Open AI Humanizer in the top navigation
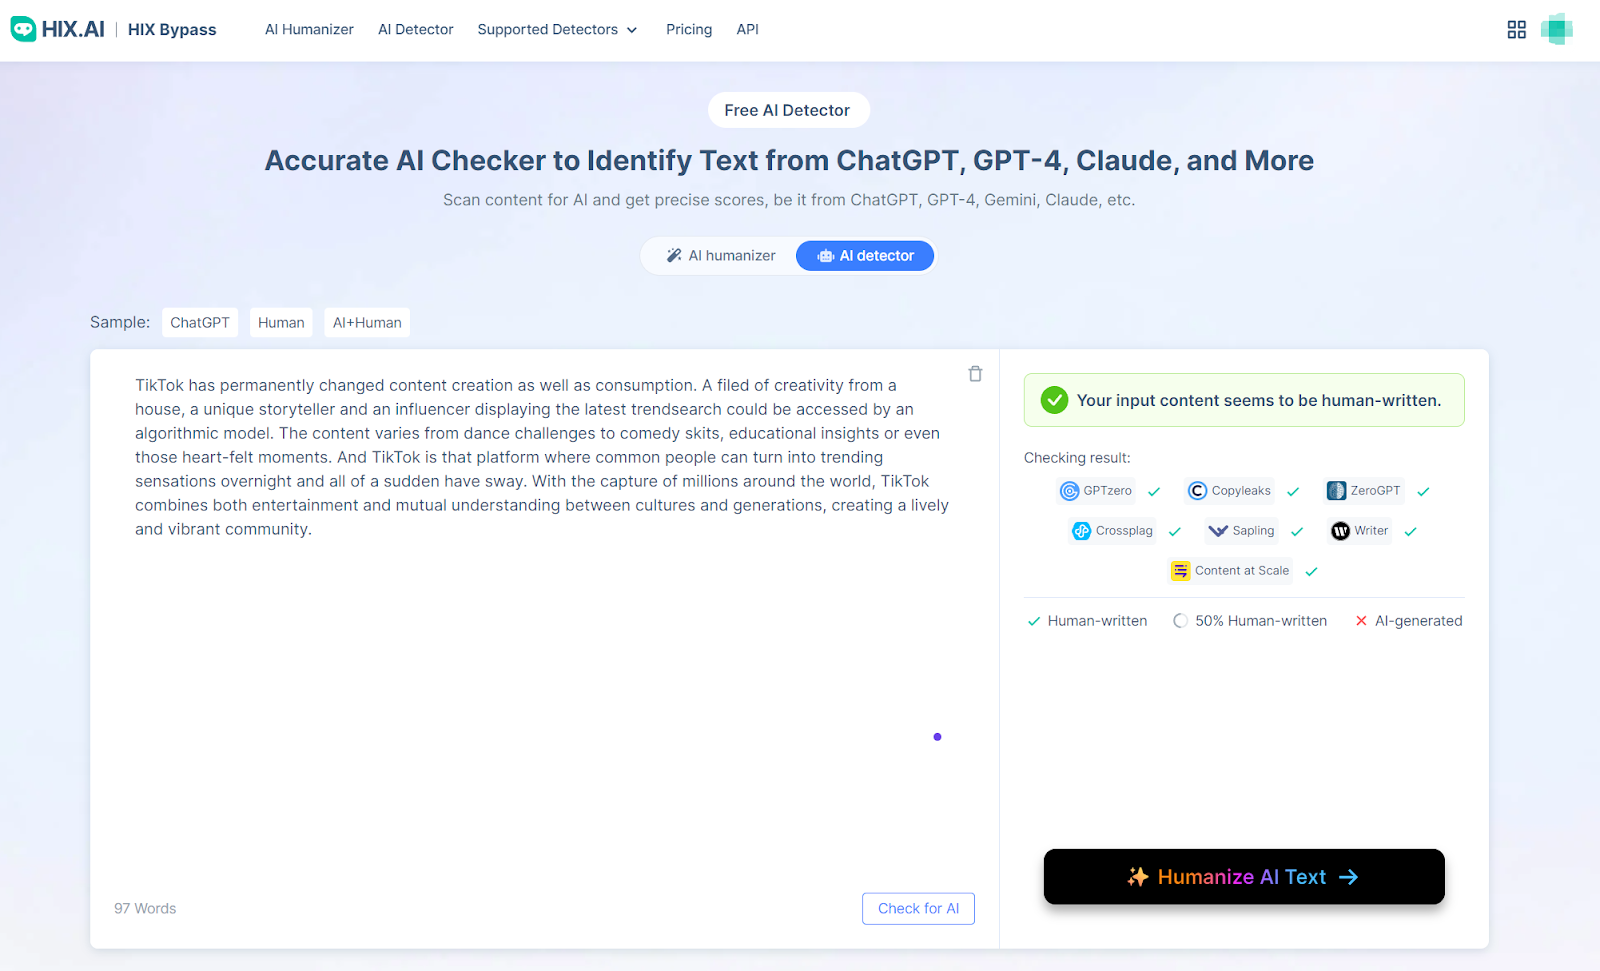This screenshot has width=1600, height=971. [309, 29]
